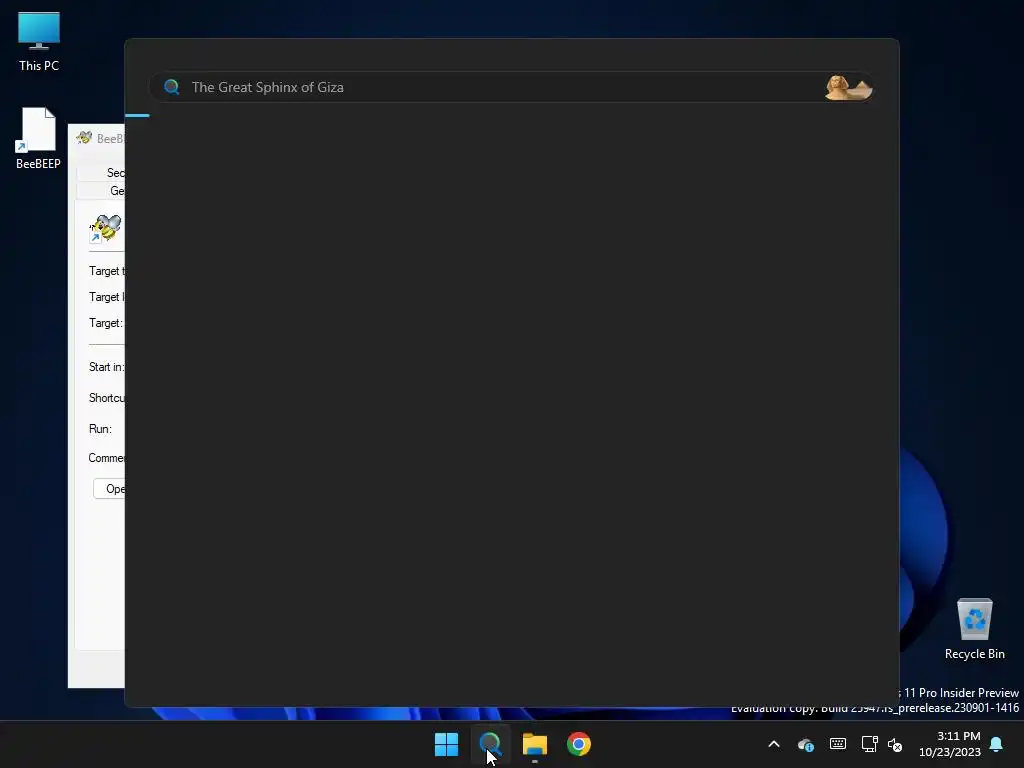Click the Target: label in properties window
The width and height of the screenshot is (1024, 768).
tap(106, 323)
